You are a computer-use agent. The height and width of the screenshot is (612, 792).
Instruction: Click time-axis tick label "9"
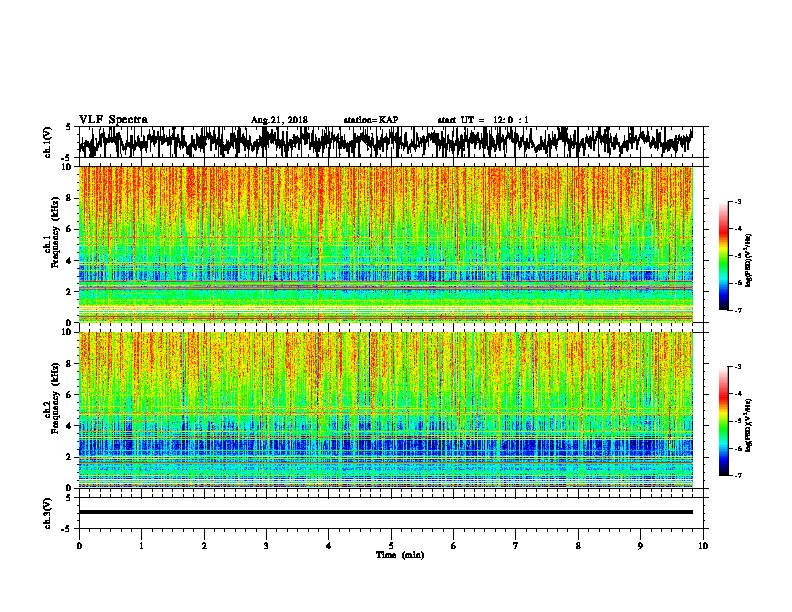click(x=640, y=546)
